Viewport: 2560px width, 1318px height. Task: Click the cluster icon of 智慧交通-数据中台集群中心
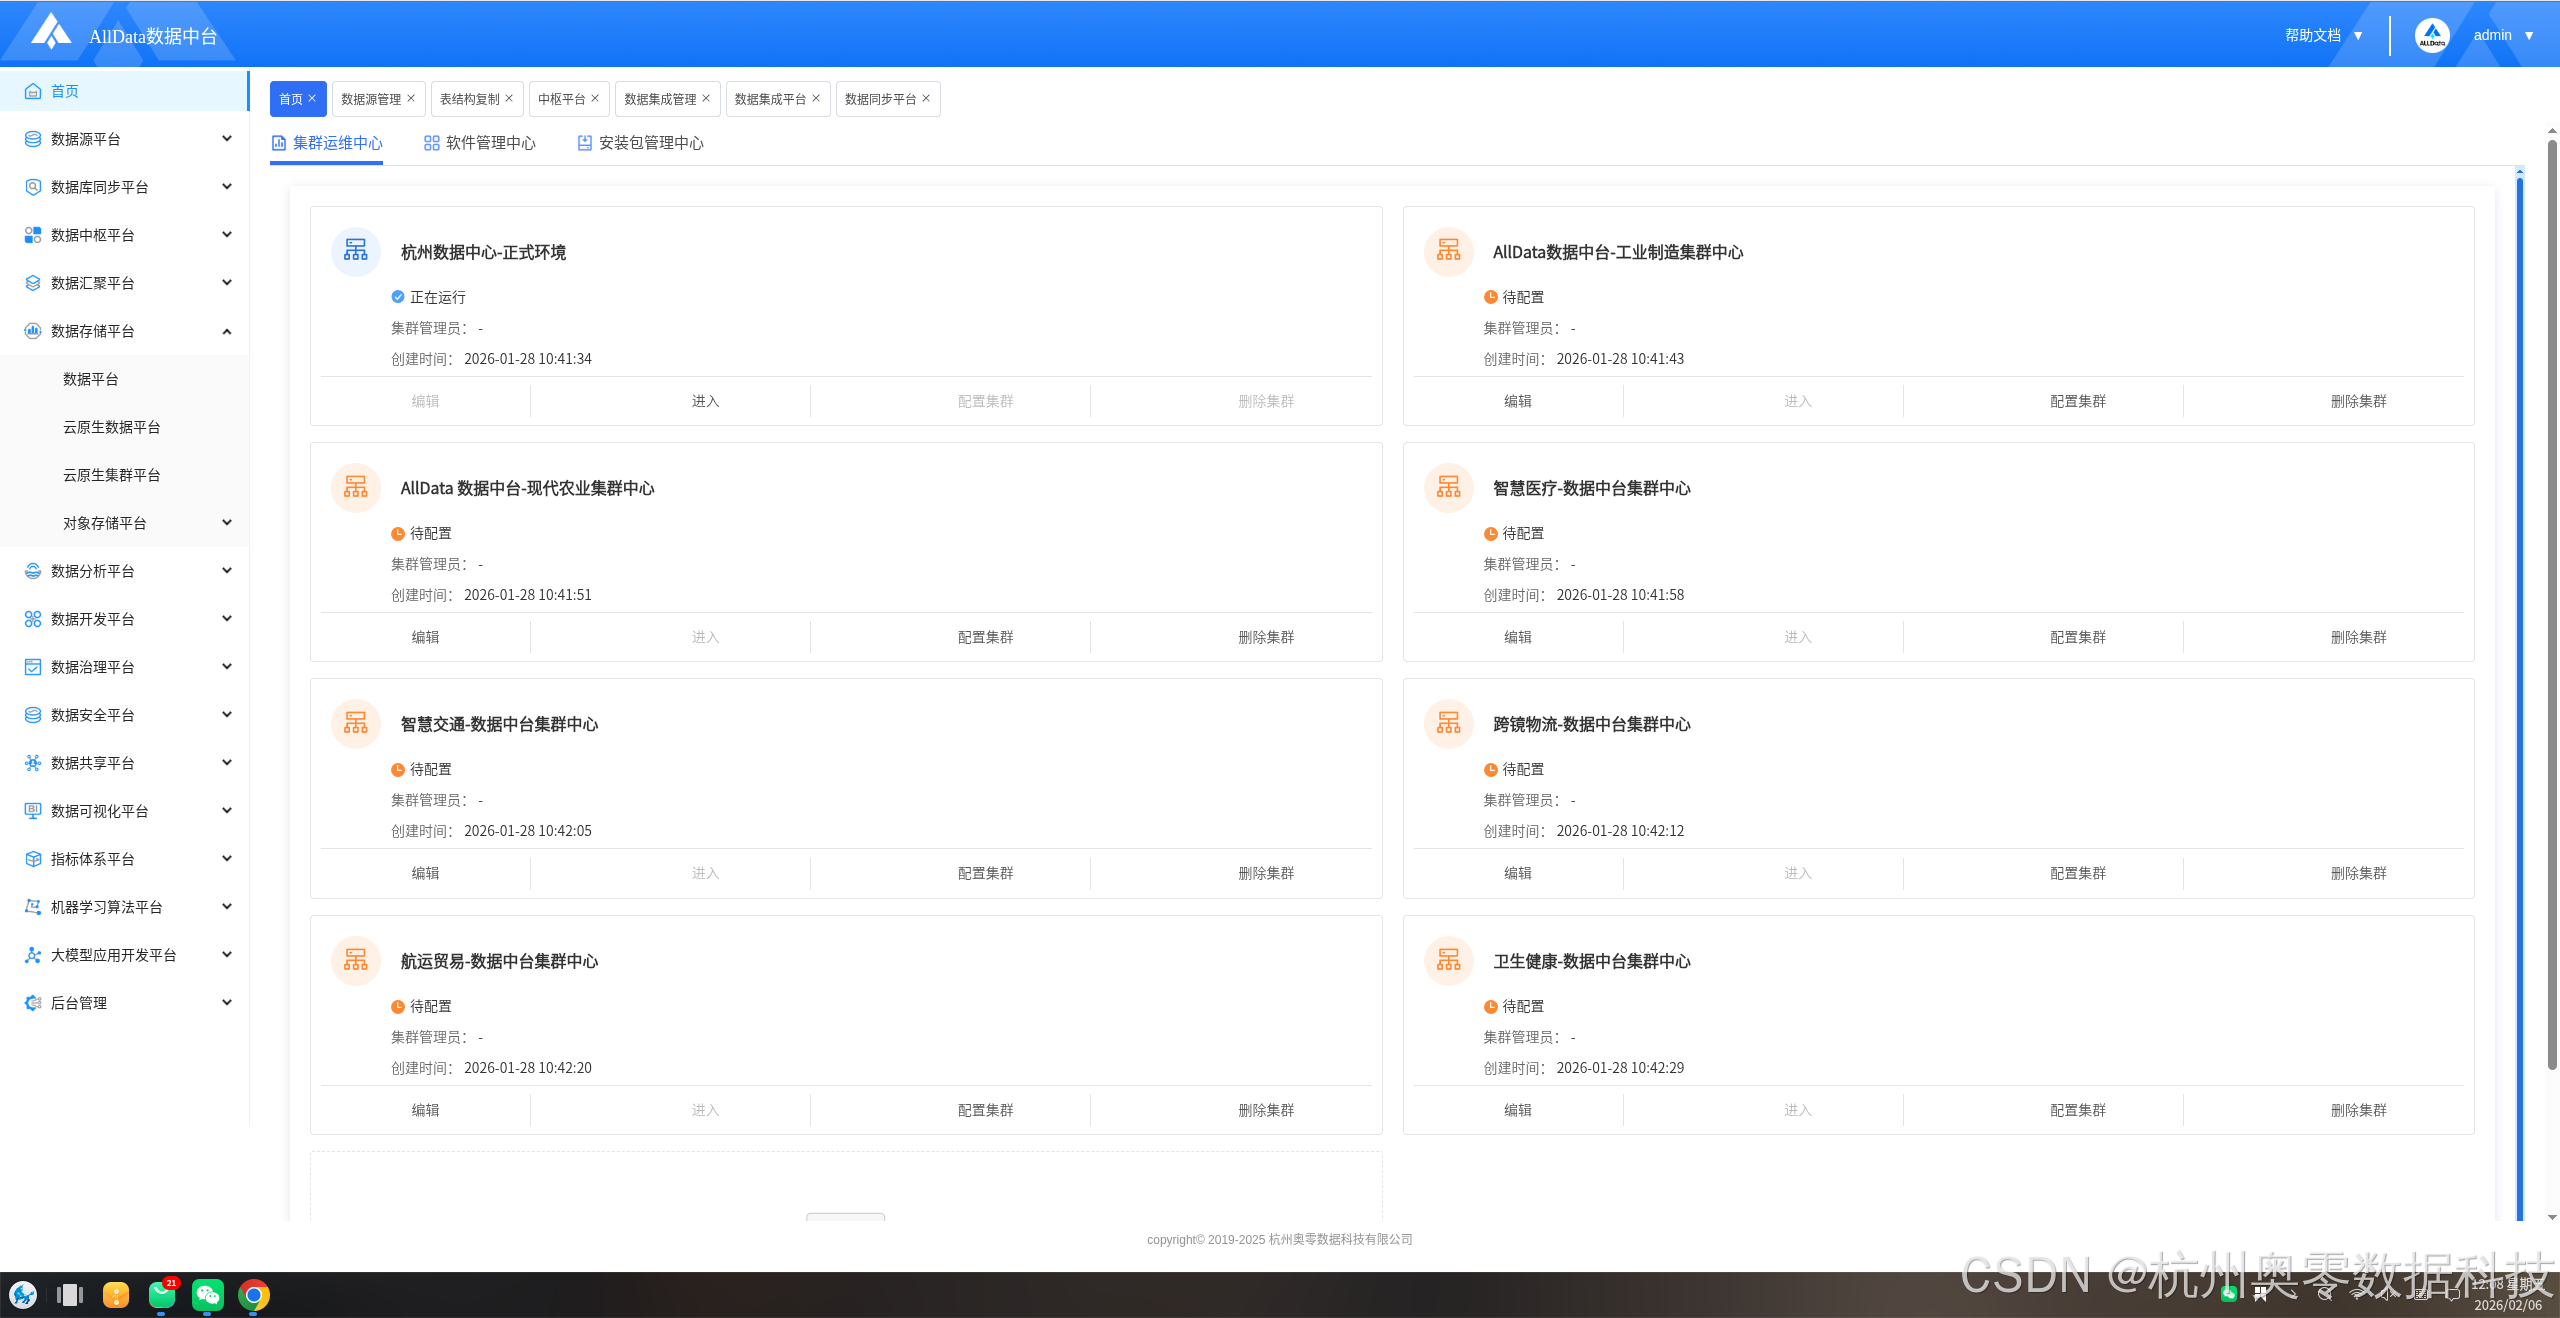tap(356, 723)
